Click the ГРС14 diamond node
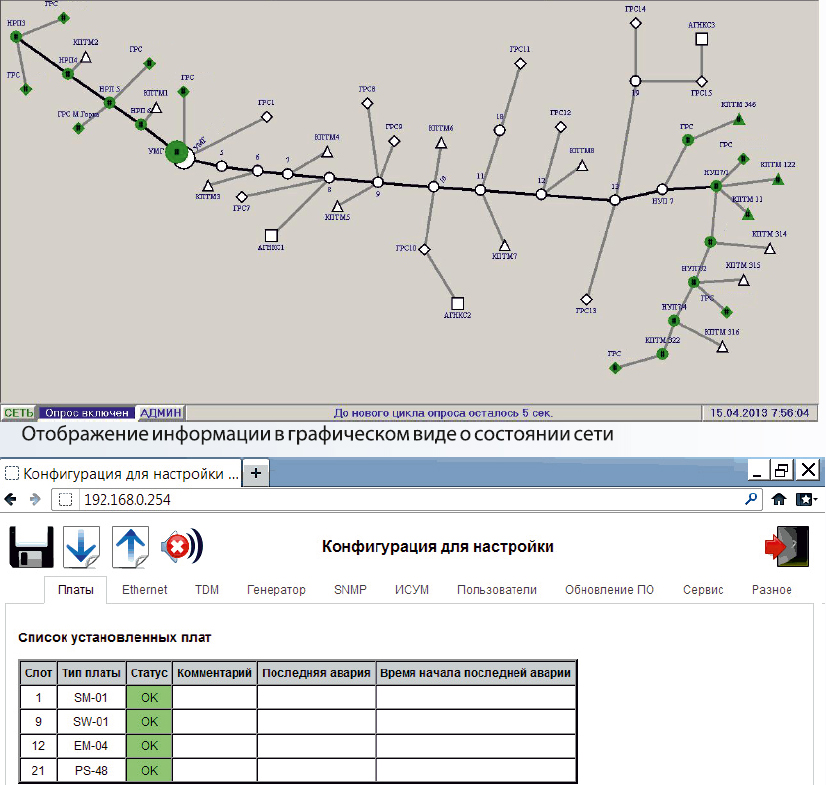Screen dimensions: 826x785 (636, 23)
